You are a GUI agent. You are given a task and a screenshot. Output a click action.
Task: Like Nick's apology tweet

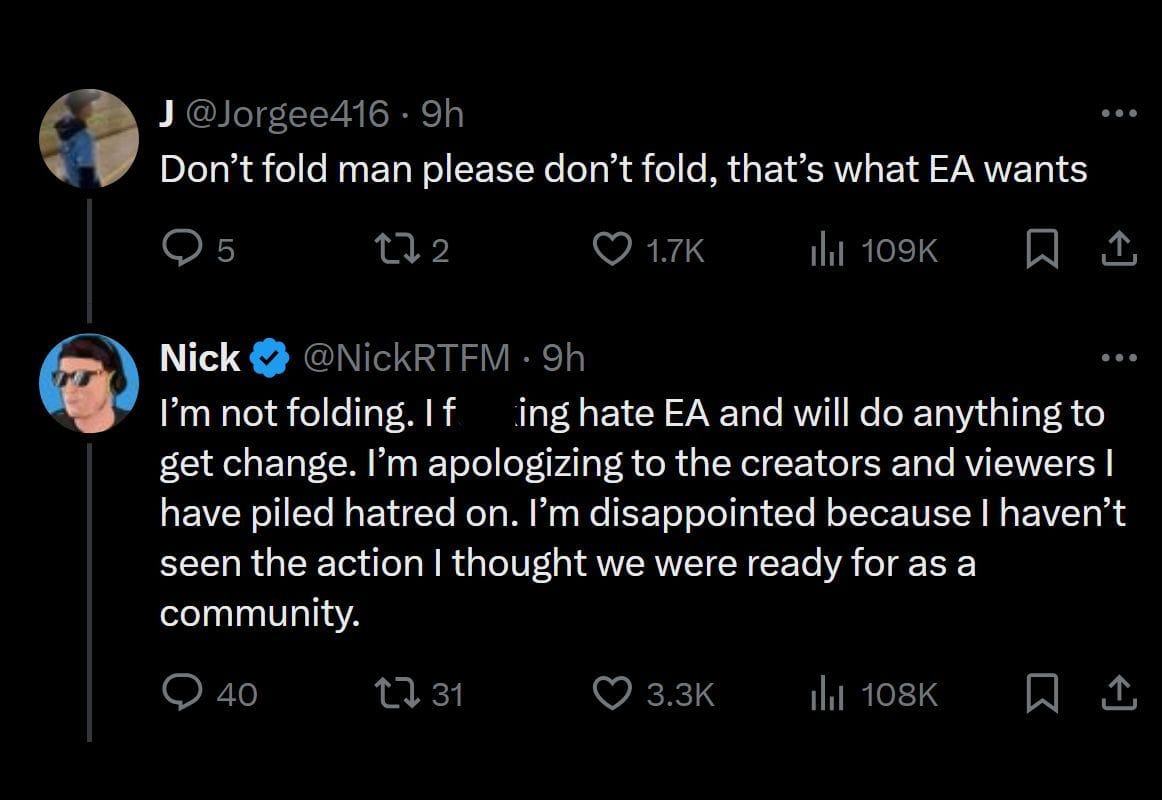614,693
